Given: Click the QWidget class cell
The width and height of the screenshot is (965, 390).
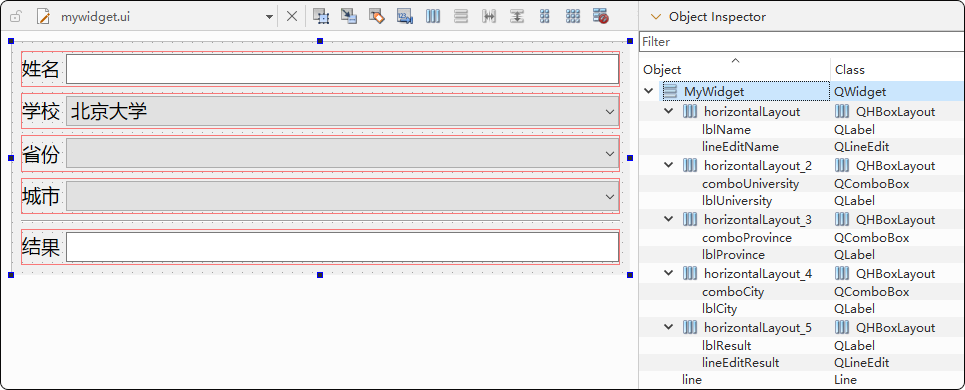Looking at the screenshot, I should coord(860,92).
